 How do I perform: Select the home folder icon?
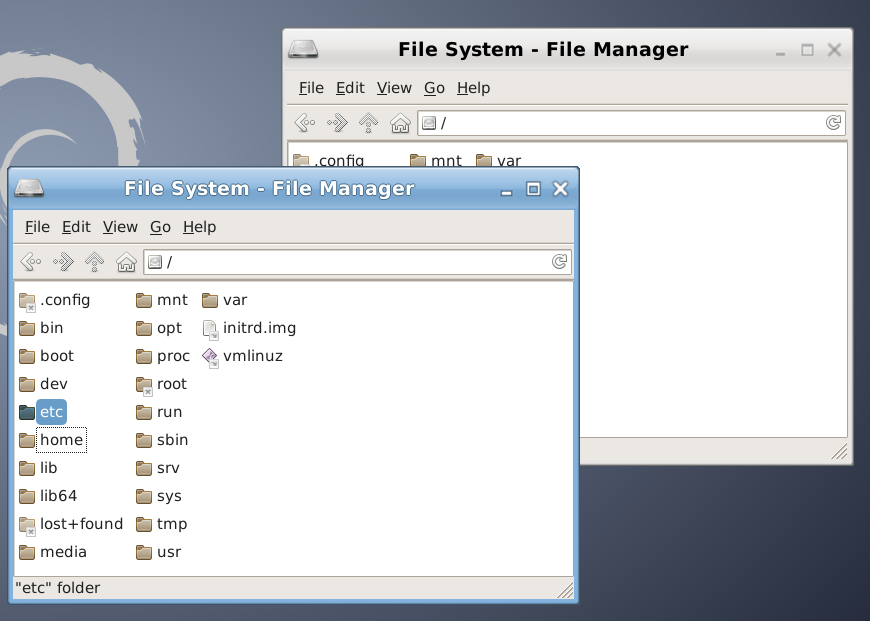[27, 441]
